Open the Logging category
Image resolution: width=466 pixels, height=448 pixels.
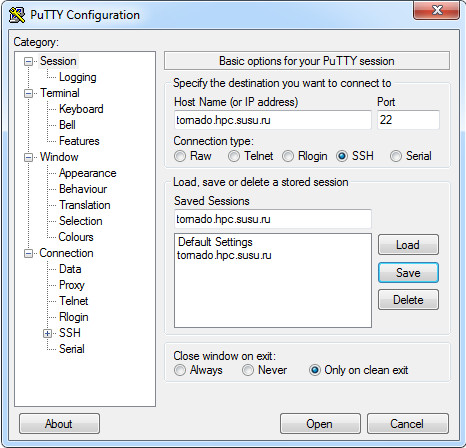[x=78, y=77]
